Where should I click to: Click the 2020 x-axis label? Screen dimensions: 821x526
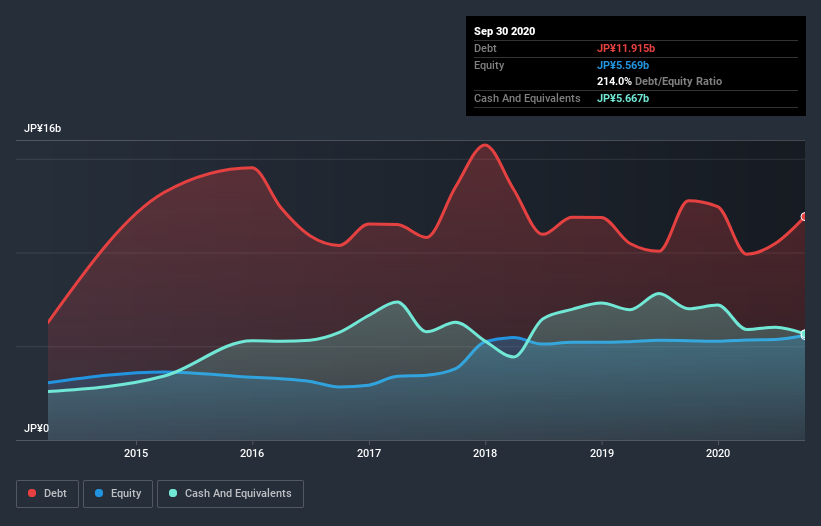point(718,453)
